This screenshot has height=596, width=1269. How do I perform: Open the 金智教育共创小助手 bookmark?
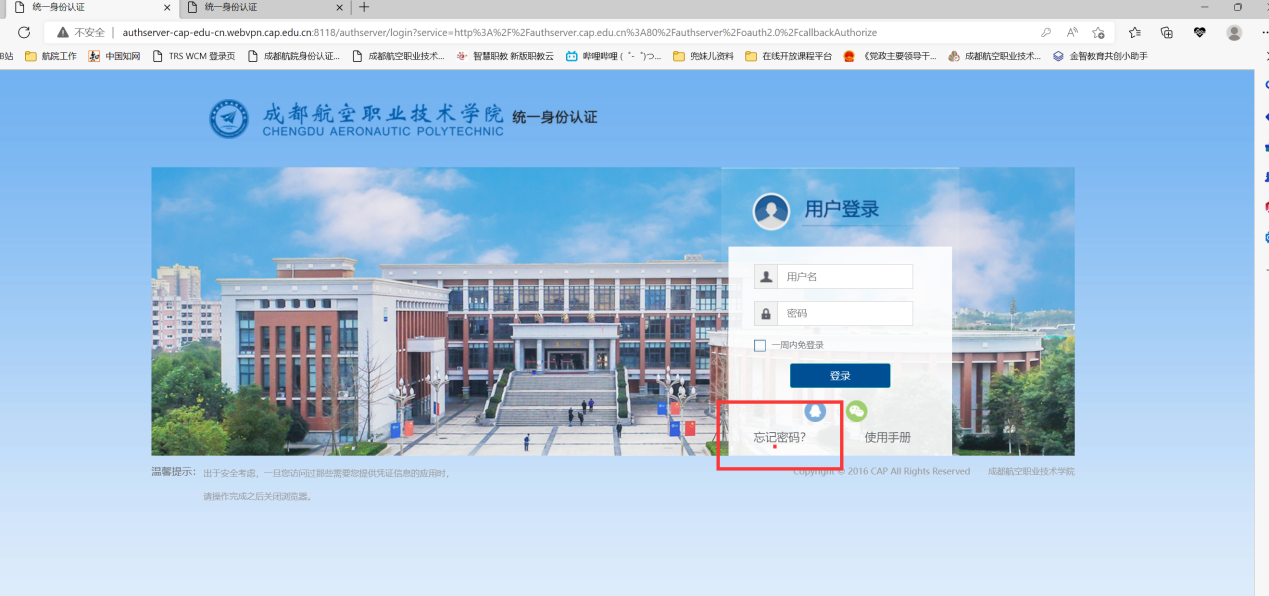[x=1100, y=56]
